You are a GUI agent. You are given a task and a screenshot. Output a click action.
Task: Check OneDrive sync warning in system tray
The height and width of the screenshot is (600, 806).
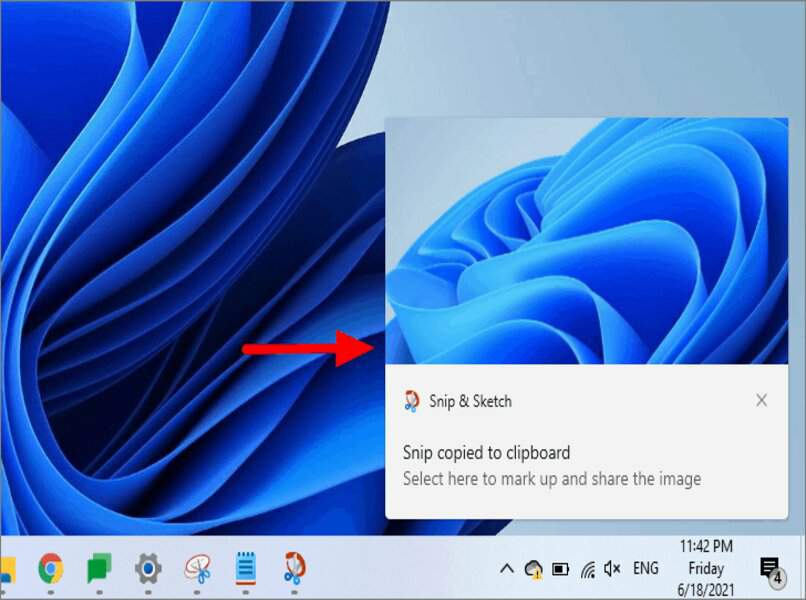536,569
